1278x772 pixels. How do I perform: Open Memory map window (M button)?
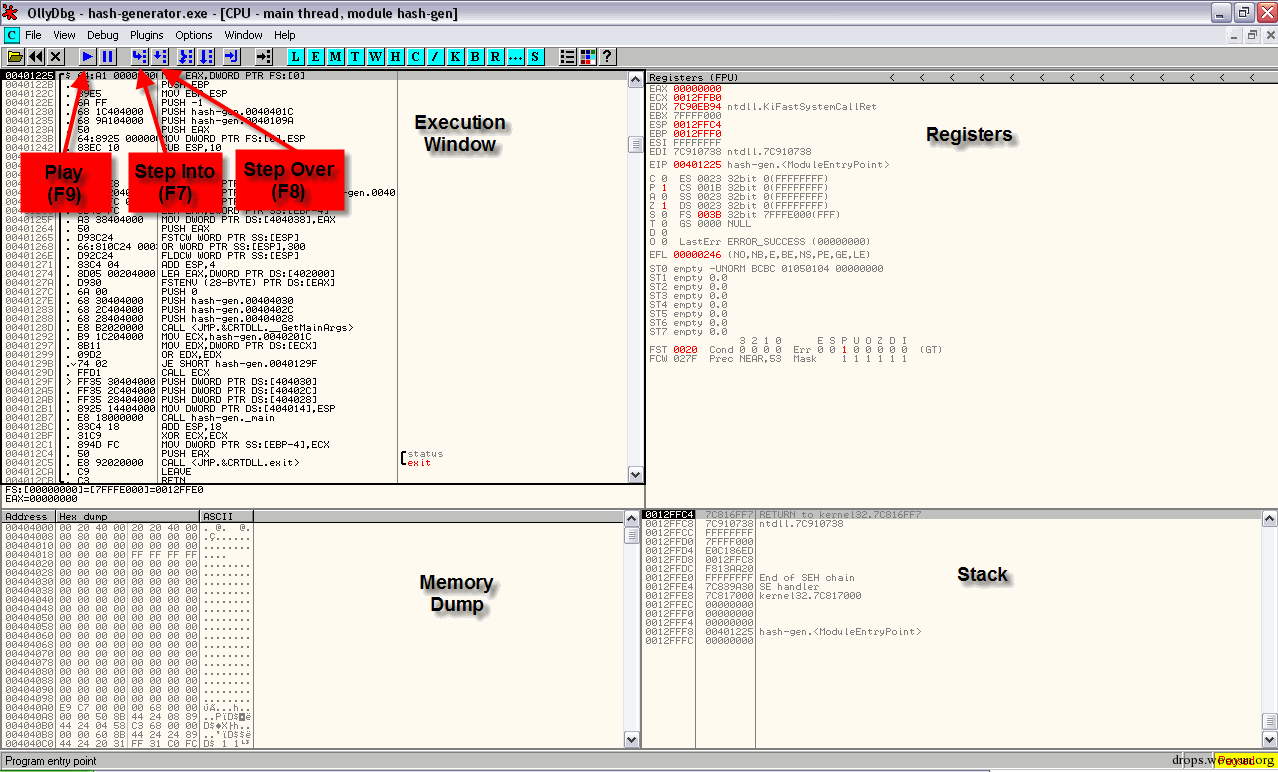336,57
